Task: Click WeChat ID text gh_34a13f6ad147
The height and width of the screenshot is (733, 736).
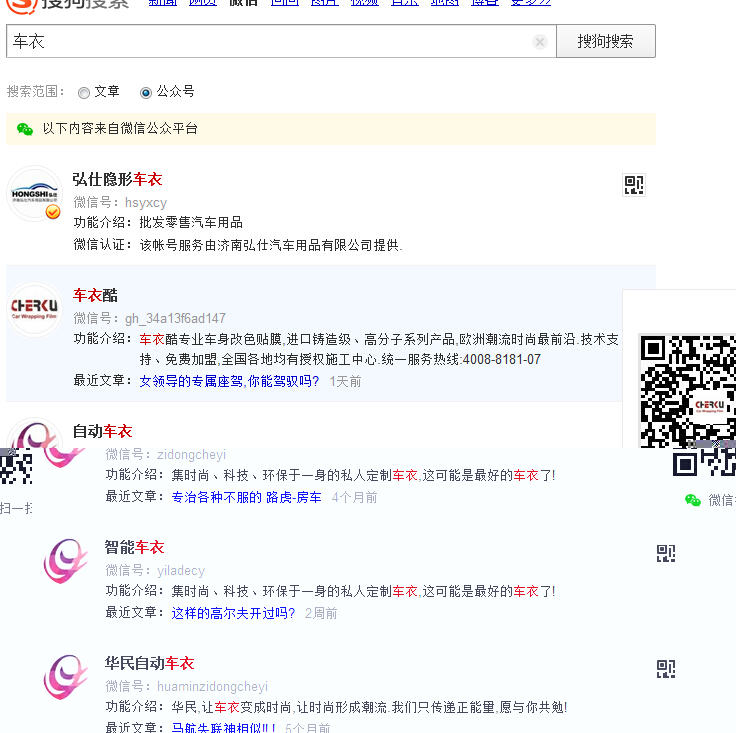Action: (175, 318)
